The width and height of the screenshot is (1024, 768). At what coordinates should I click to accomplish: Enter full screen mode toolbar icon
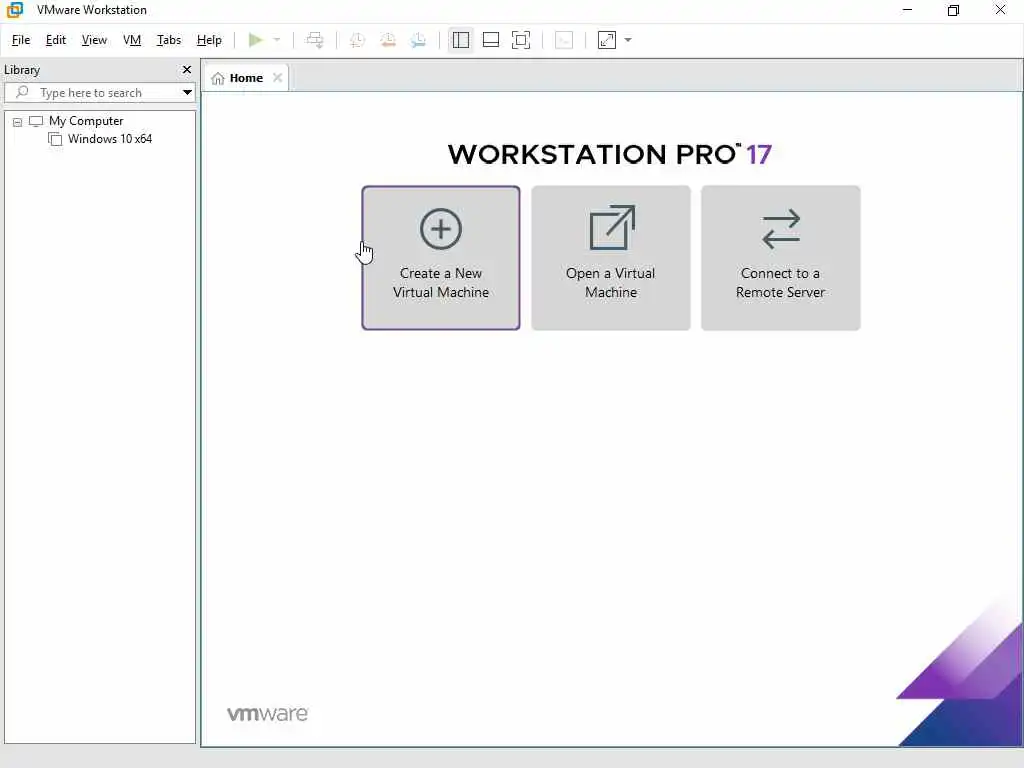tap(520, 40)
